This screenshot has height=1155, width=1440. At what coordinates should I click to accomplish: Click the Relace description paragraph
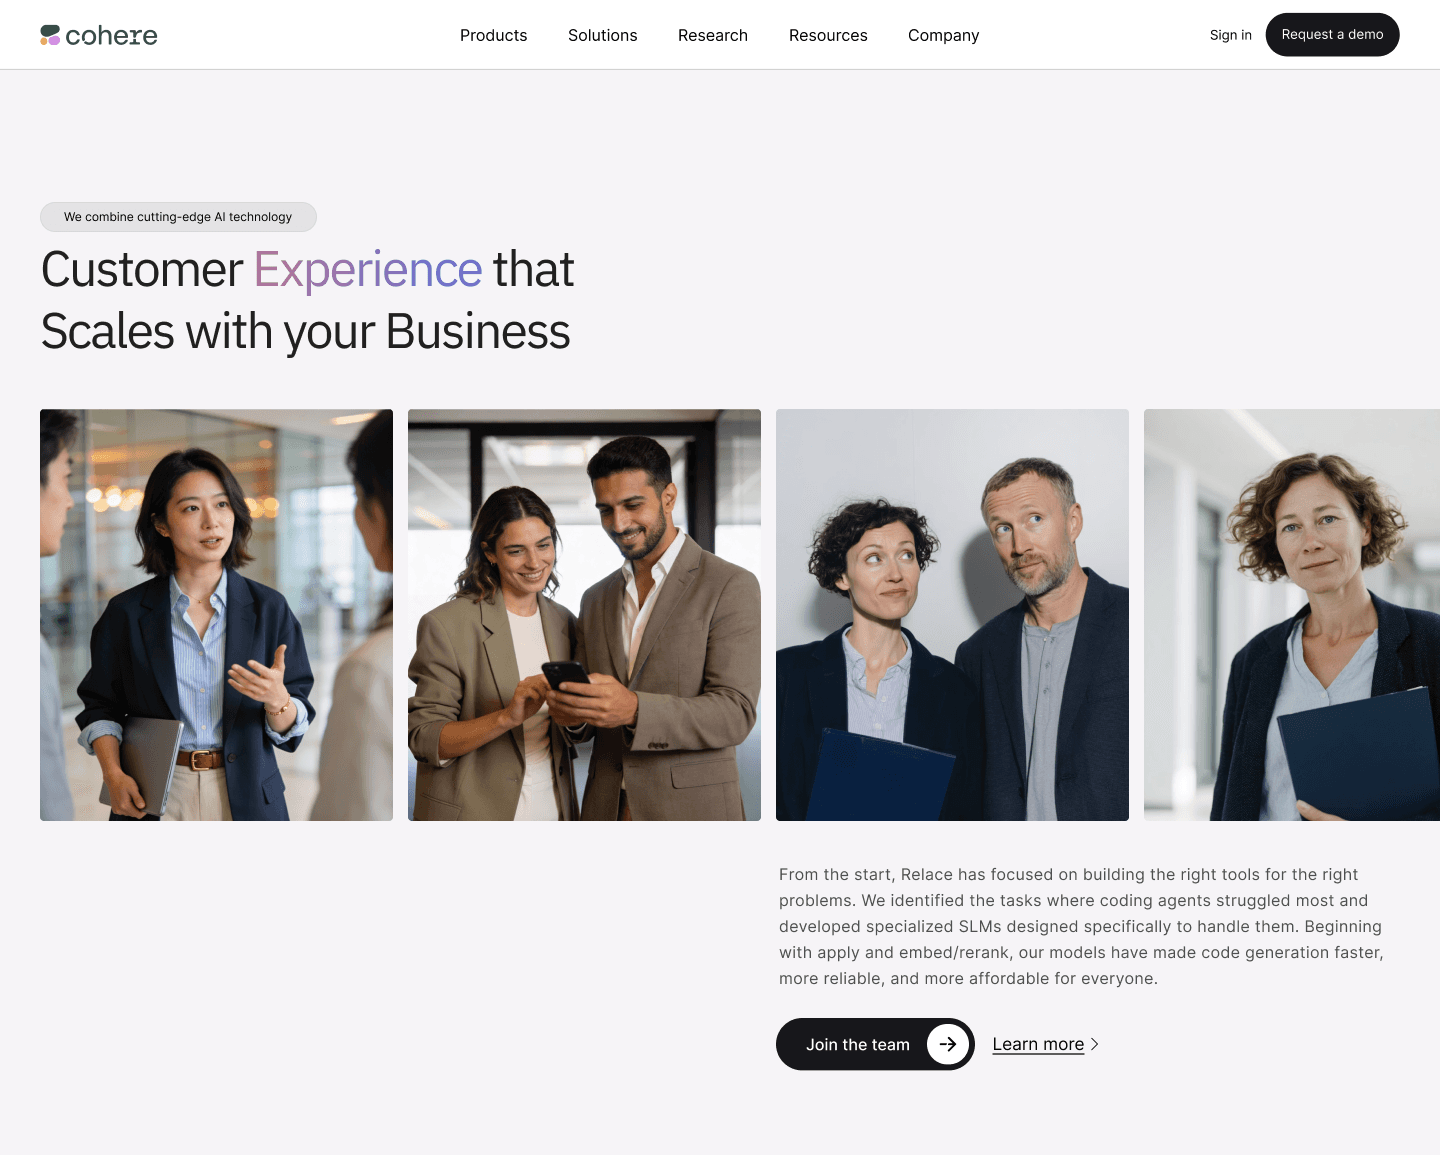[1081, 926]
